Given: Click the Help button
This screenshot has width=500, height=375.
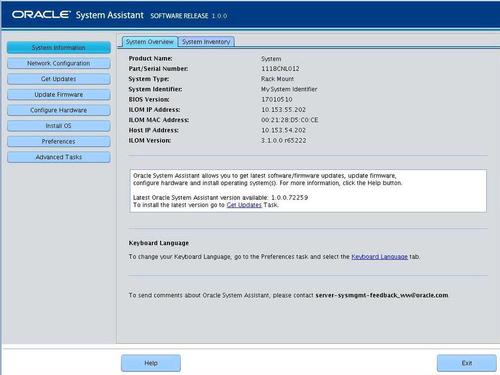Looking at the screenshot, I should [151, 363].
